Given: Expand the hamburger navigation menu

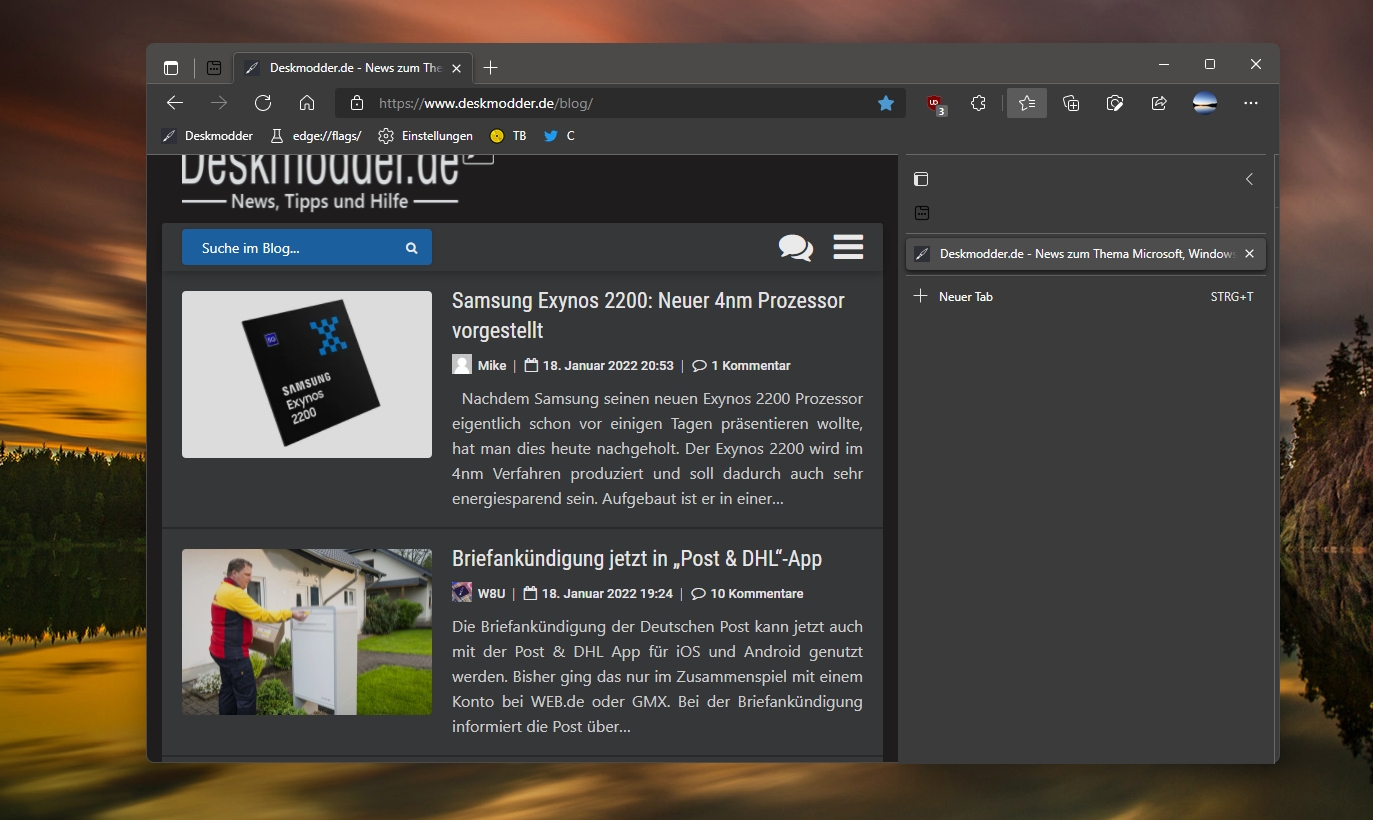Looking at the screenshot, I should coord(848,247).
